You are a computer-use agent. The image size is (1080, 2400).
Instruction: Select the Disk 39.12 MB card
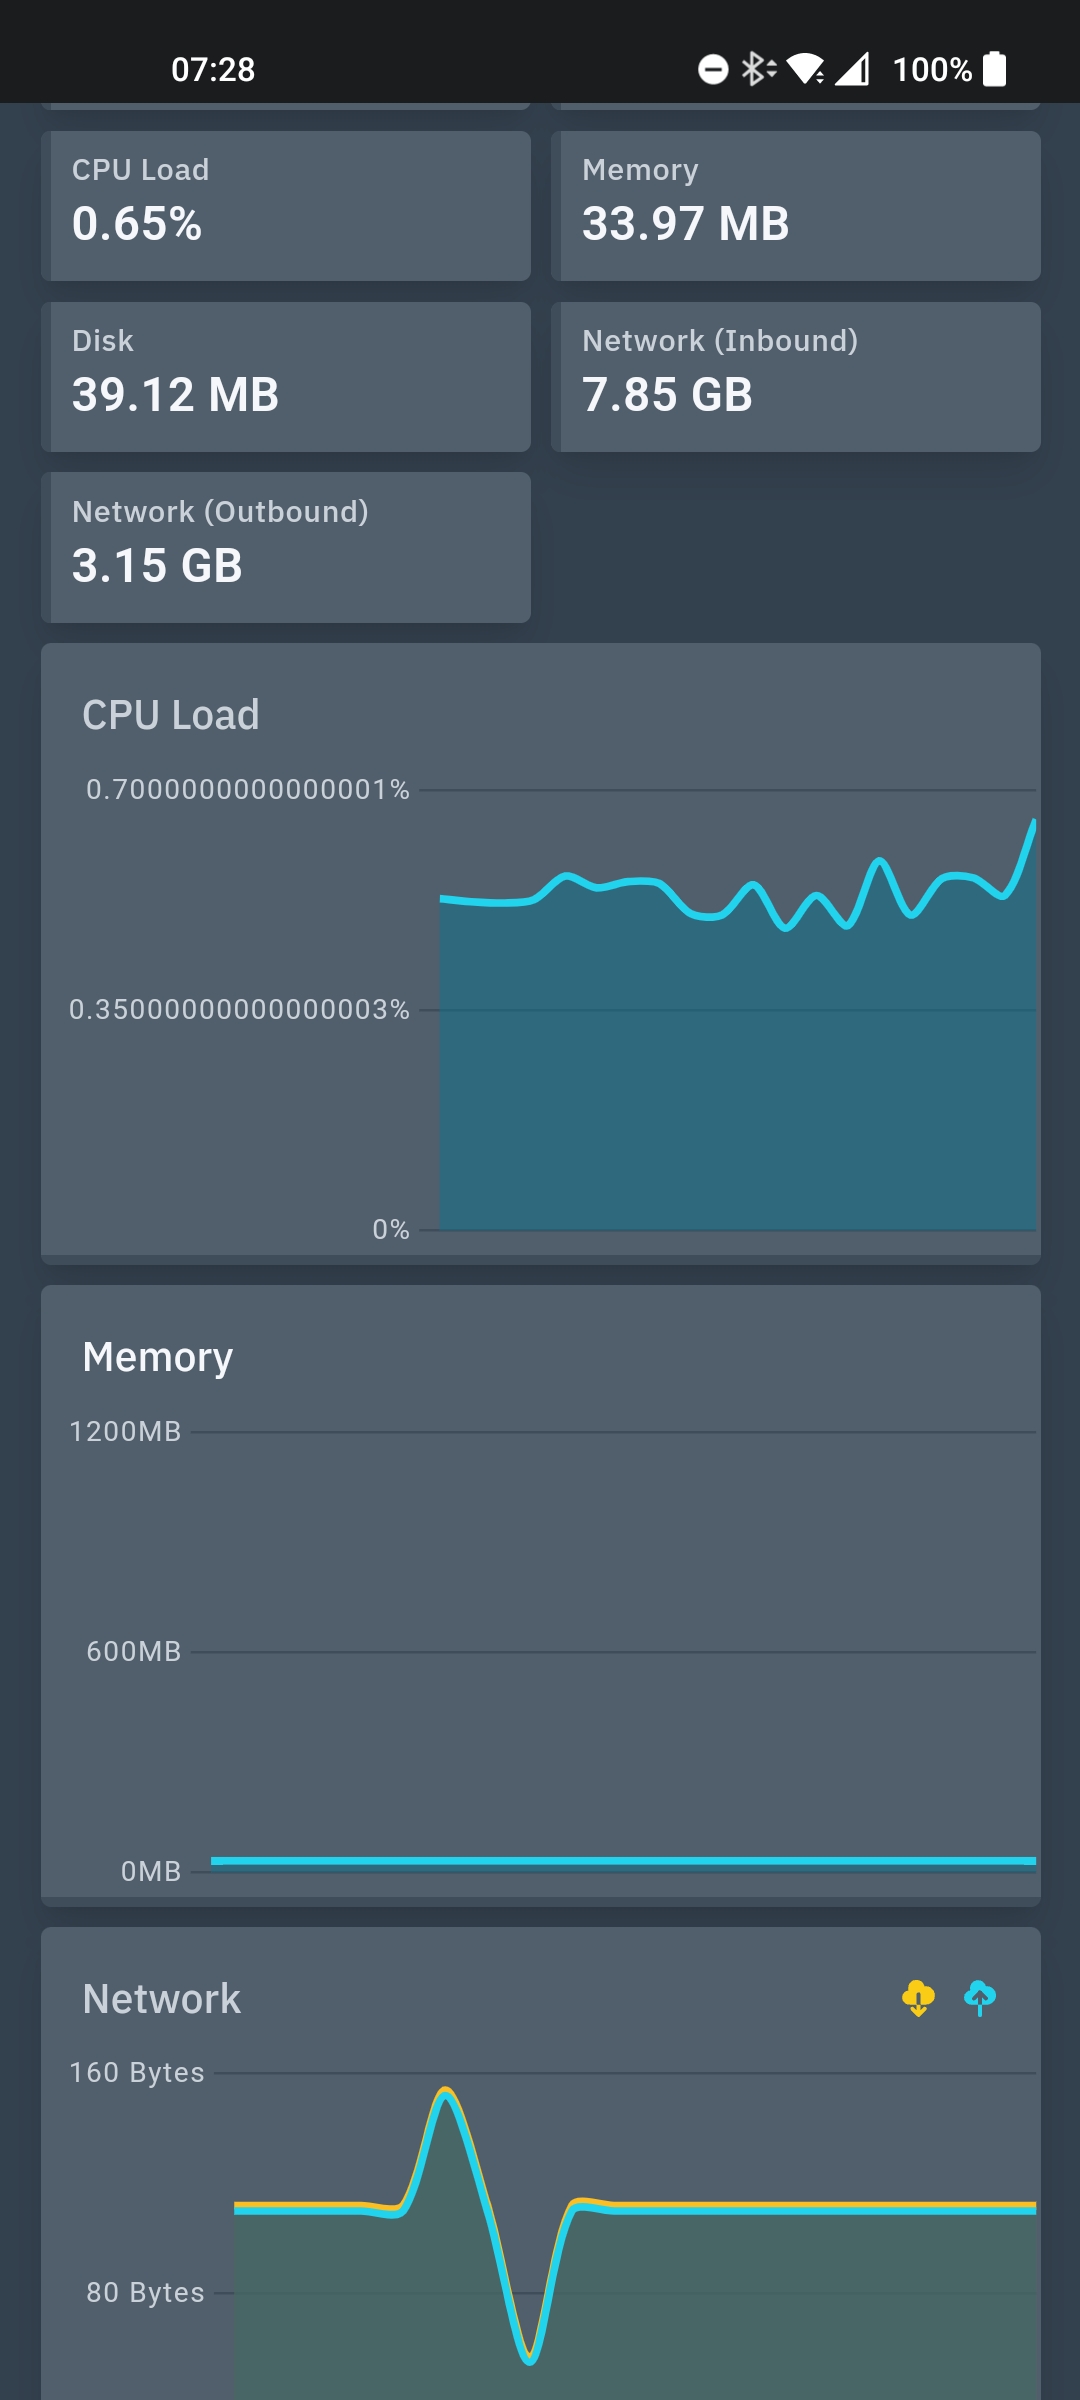click(286, 375)
